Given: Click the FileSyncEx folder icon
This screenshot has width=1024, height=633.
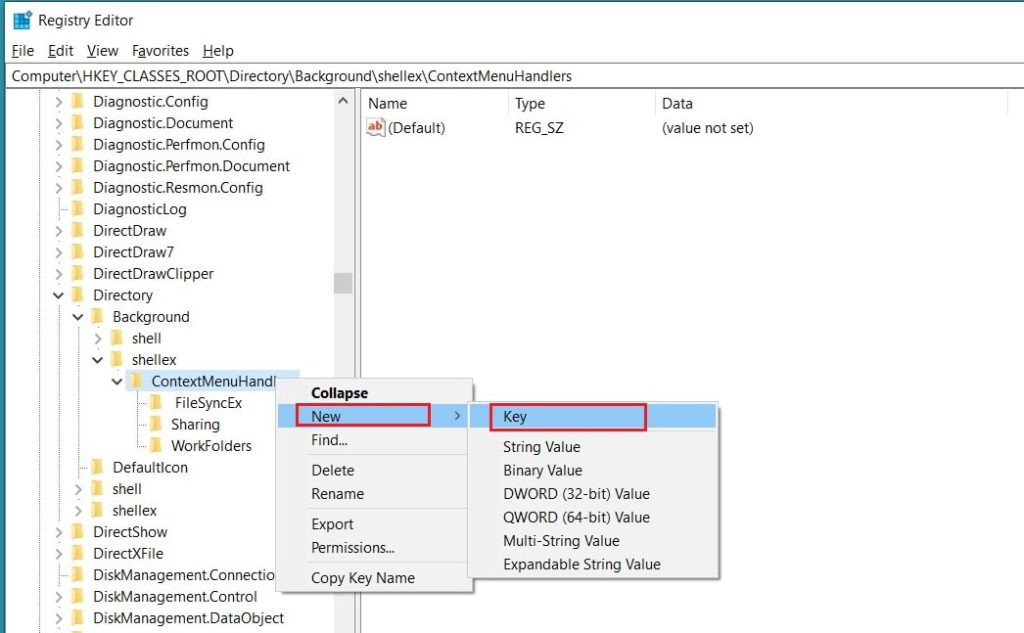Looking at the screenshot, I should (x=155, y=403).
